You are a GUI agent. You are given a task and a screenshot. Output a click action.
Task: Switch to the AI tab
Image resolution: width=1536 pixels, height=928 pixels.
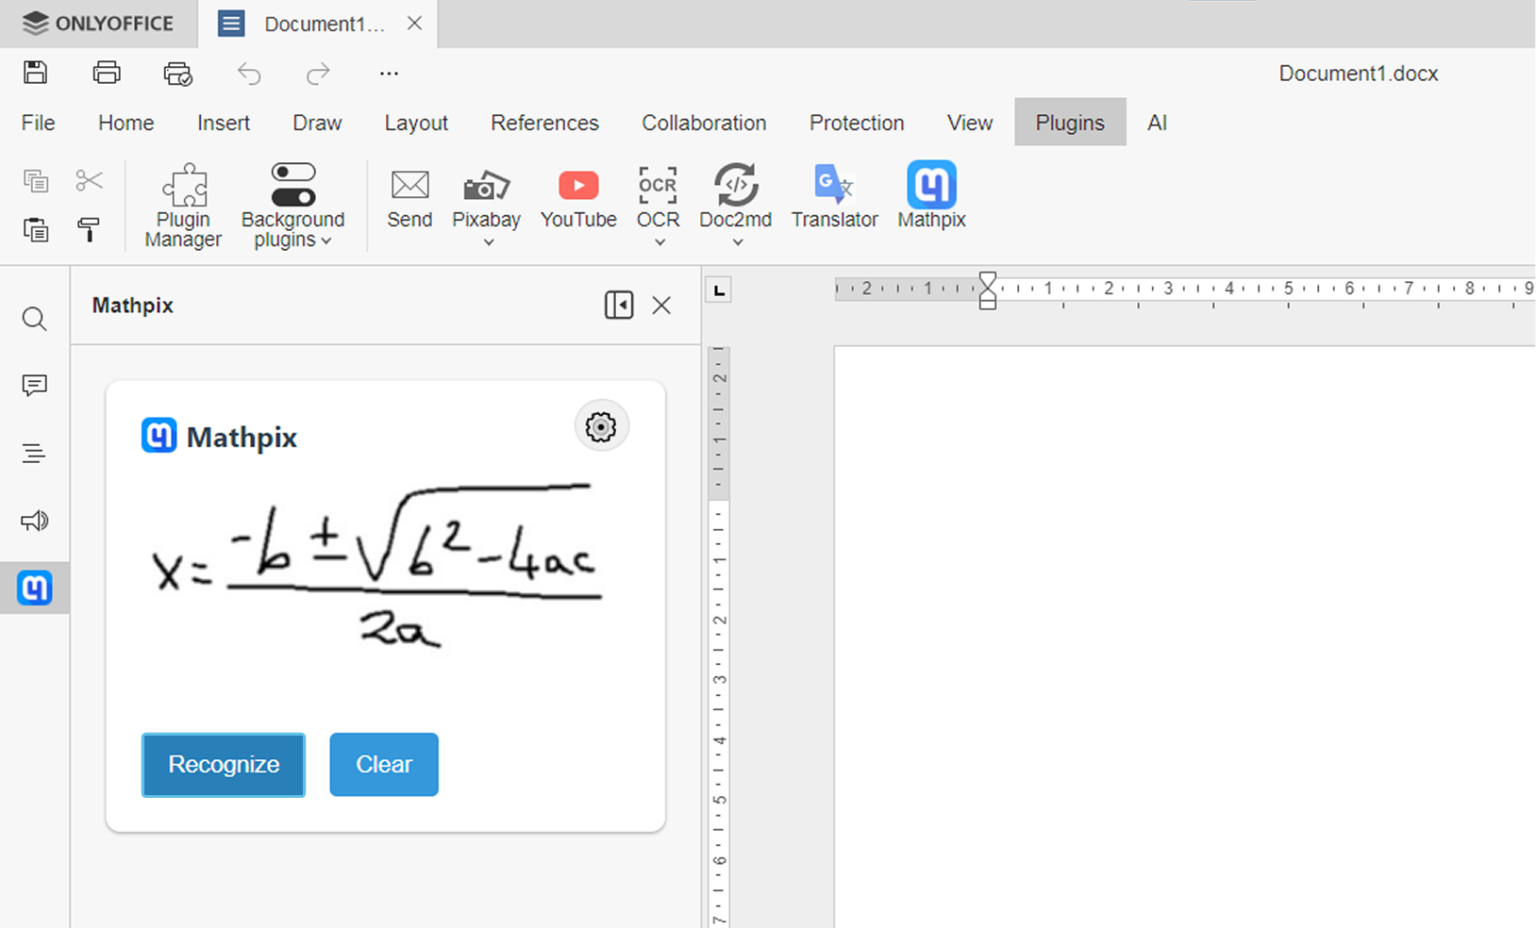(1157, 122)
